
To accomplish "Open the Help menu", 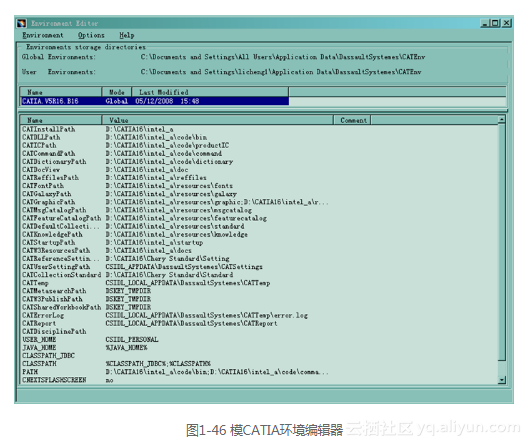I will [x=127, y=35].
